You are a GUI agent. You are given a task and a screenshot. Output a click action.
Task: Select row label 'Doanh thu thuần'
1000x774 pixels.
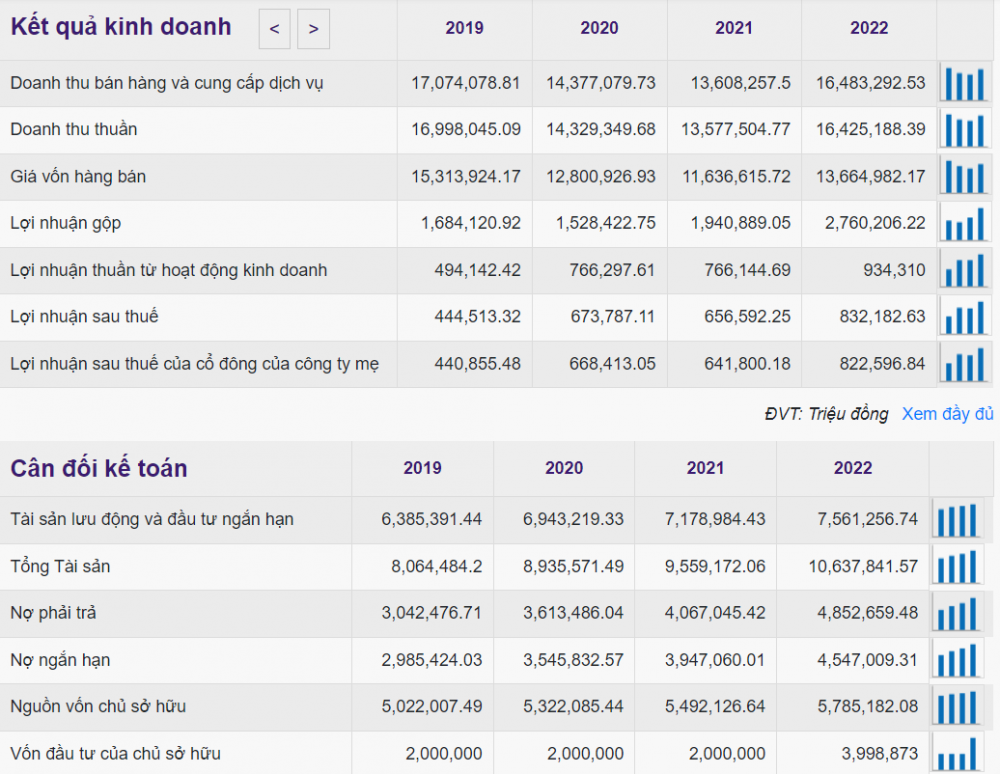74,129
